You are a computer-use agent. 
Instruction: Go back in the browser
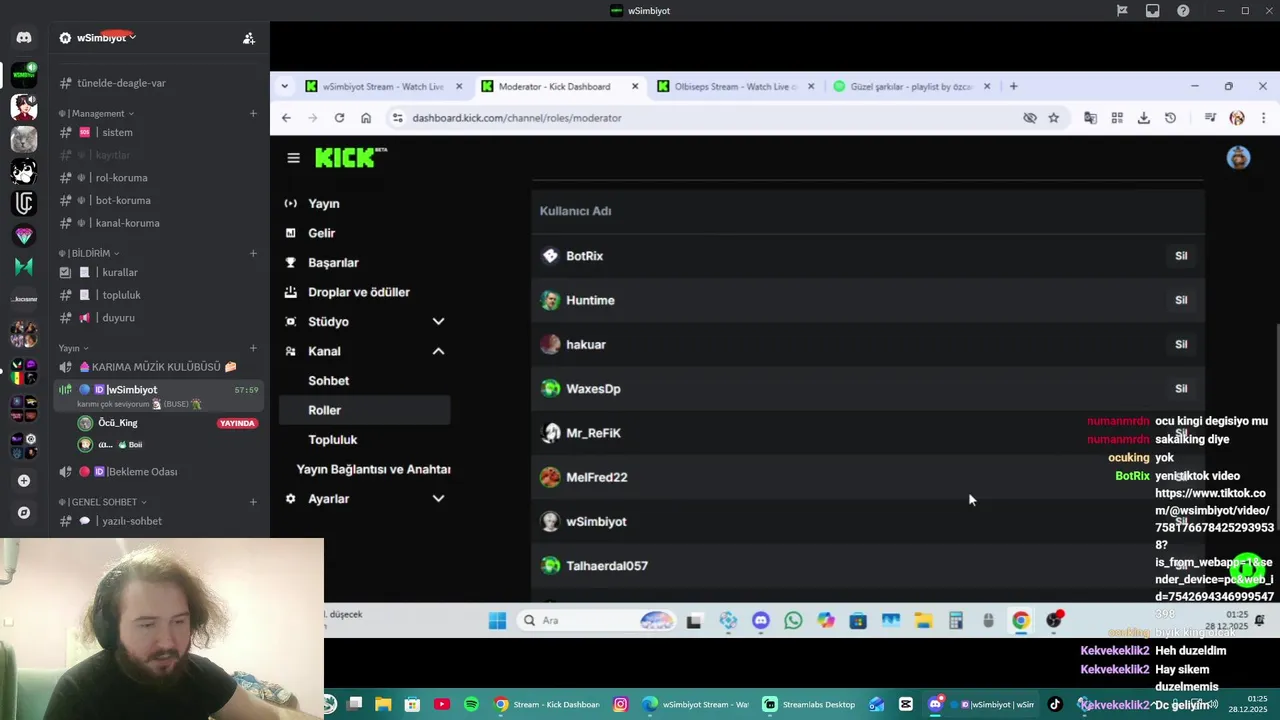[x=286, y=118]
